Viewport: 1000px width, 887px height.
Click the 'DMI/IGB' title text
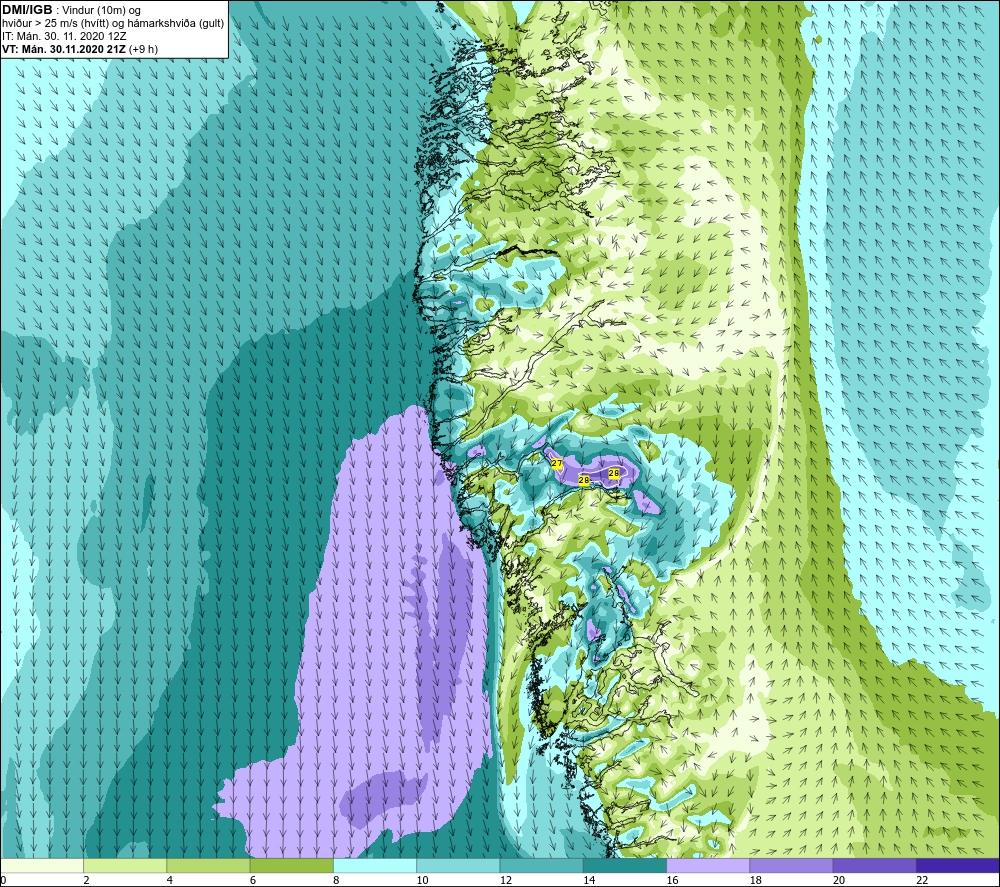27,10
